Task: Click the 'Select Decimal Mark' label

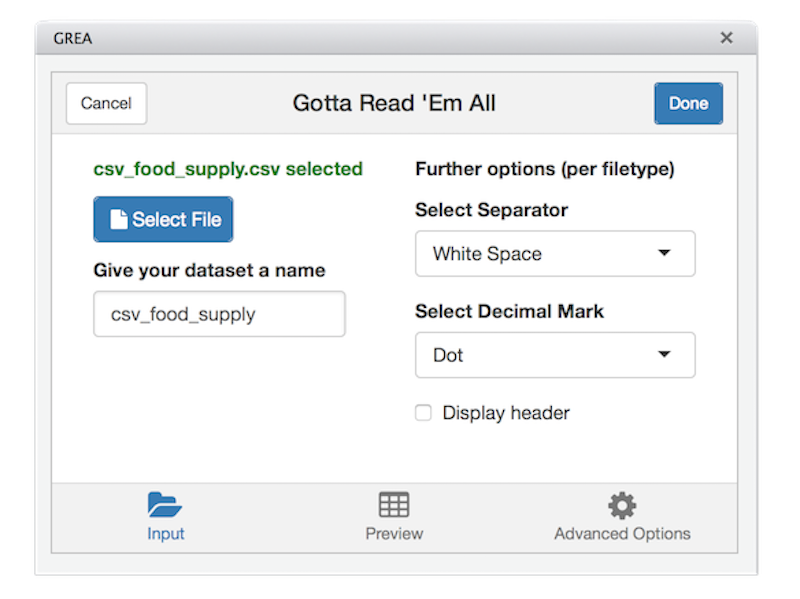Action: click(510, 311)
